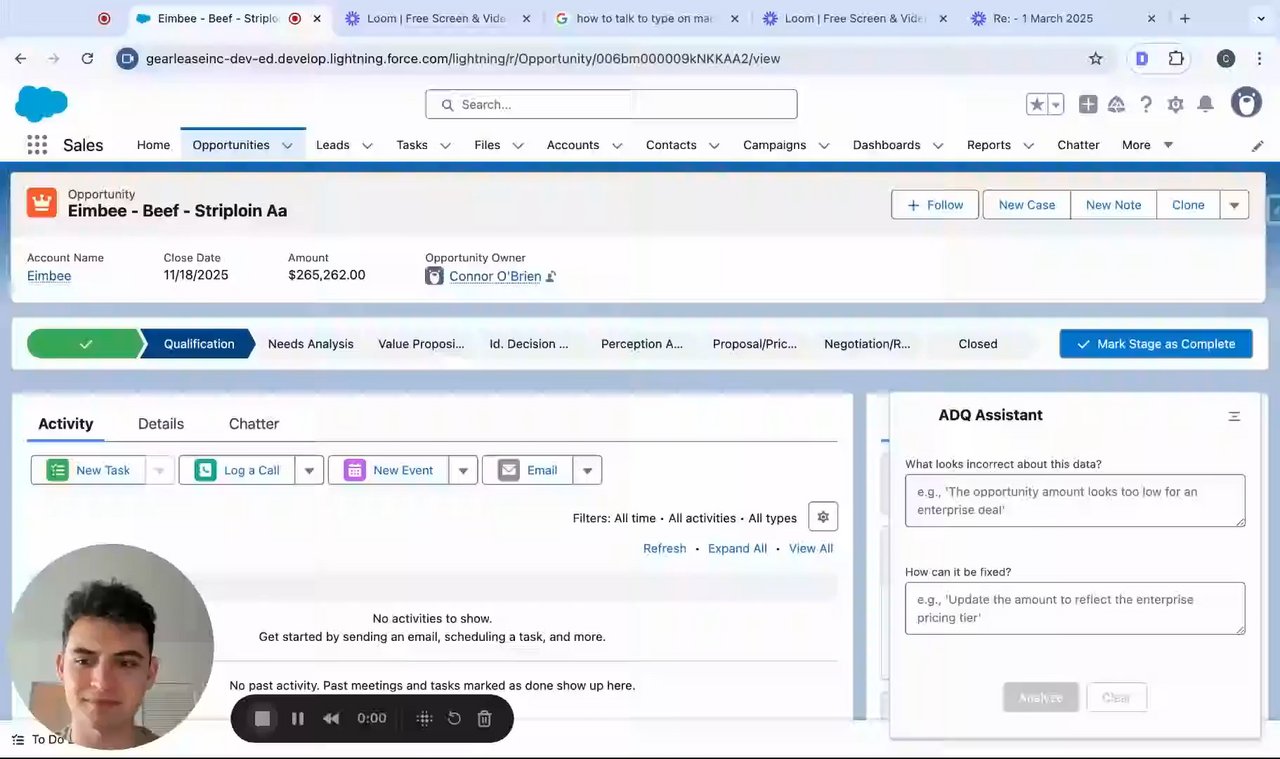Switch to the Home tab
This screenshot has width=1280, height=759.
(153, 145)
